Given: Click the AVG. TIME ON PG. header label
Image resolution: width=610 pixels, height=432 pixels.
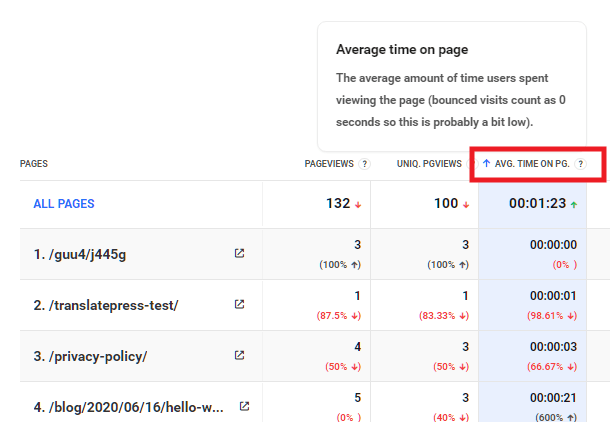Looking at the screenshot, I should [532, 164].
